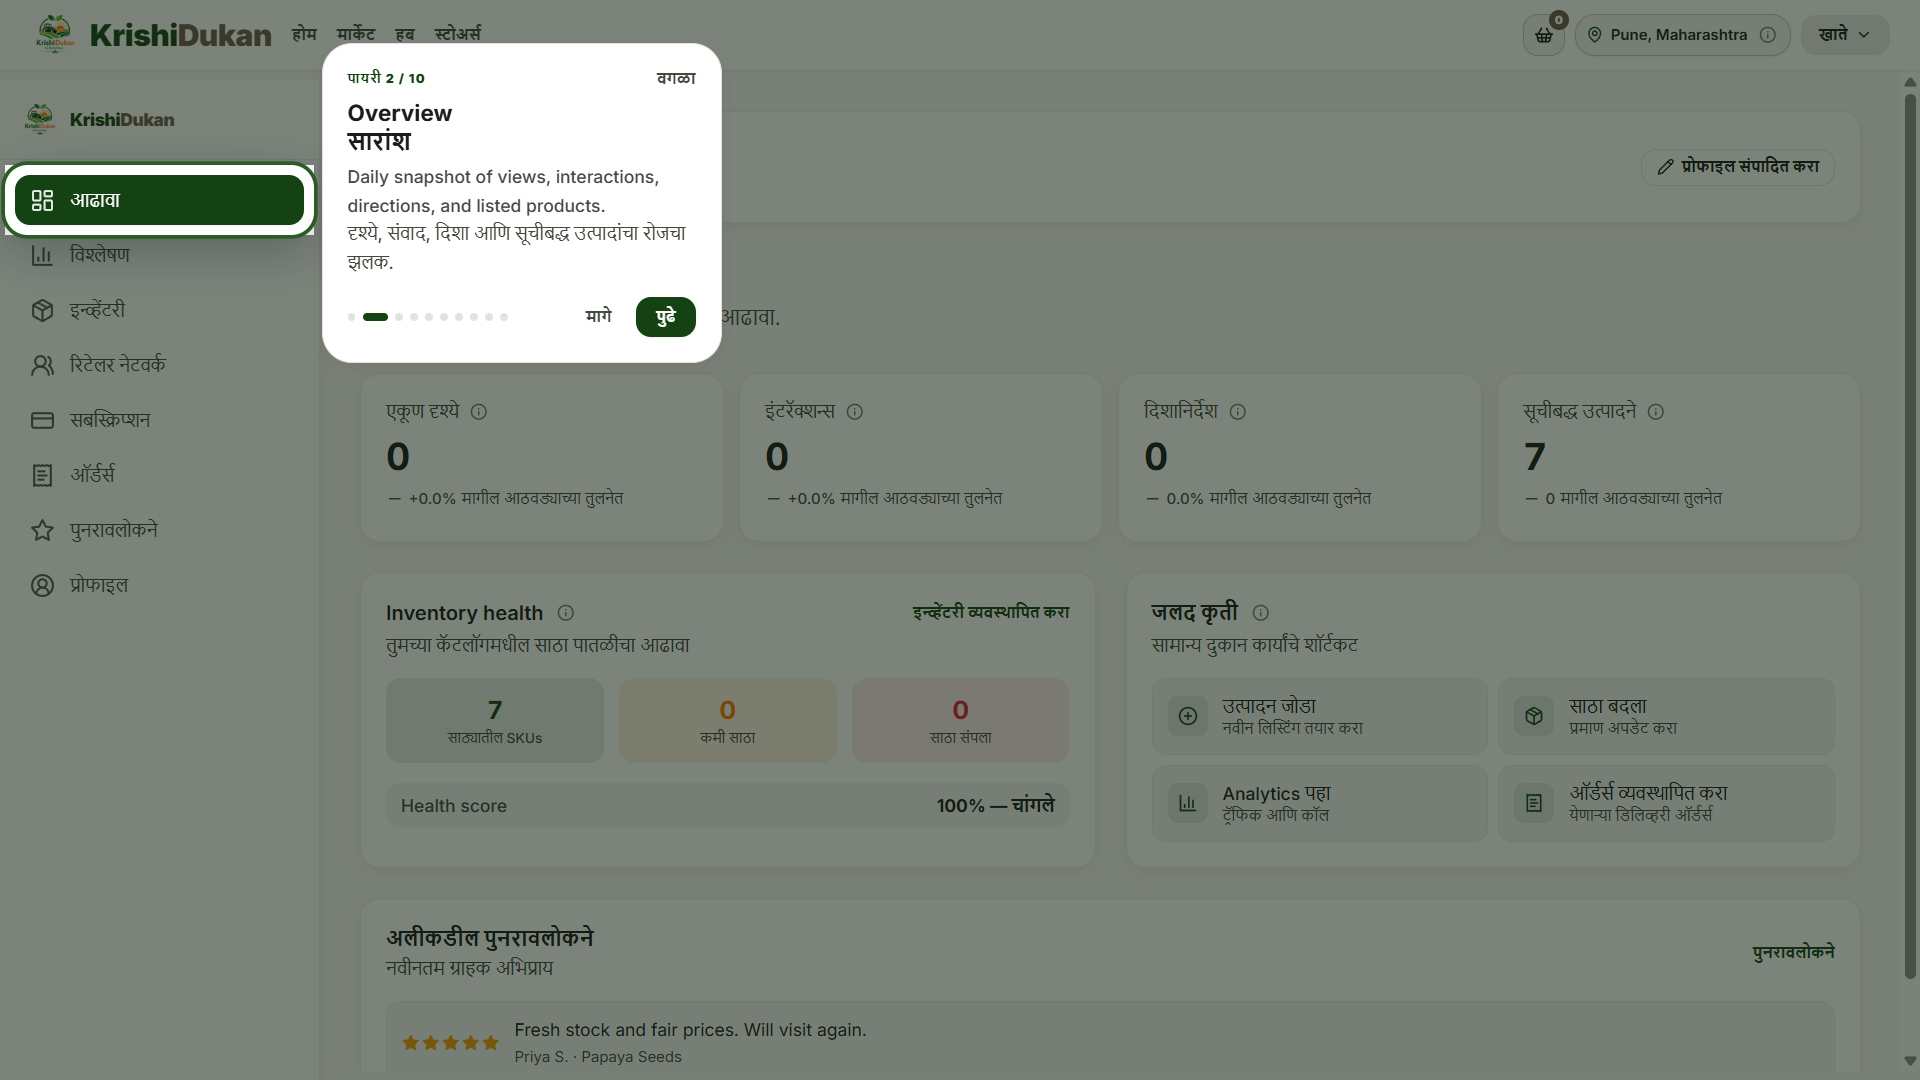This screenshot has height=1080, width=1920.
Task: Select आढावा in the sidebar
Action: (159, 200)
